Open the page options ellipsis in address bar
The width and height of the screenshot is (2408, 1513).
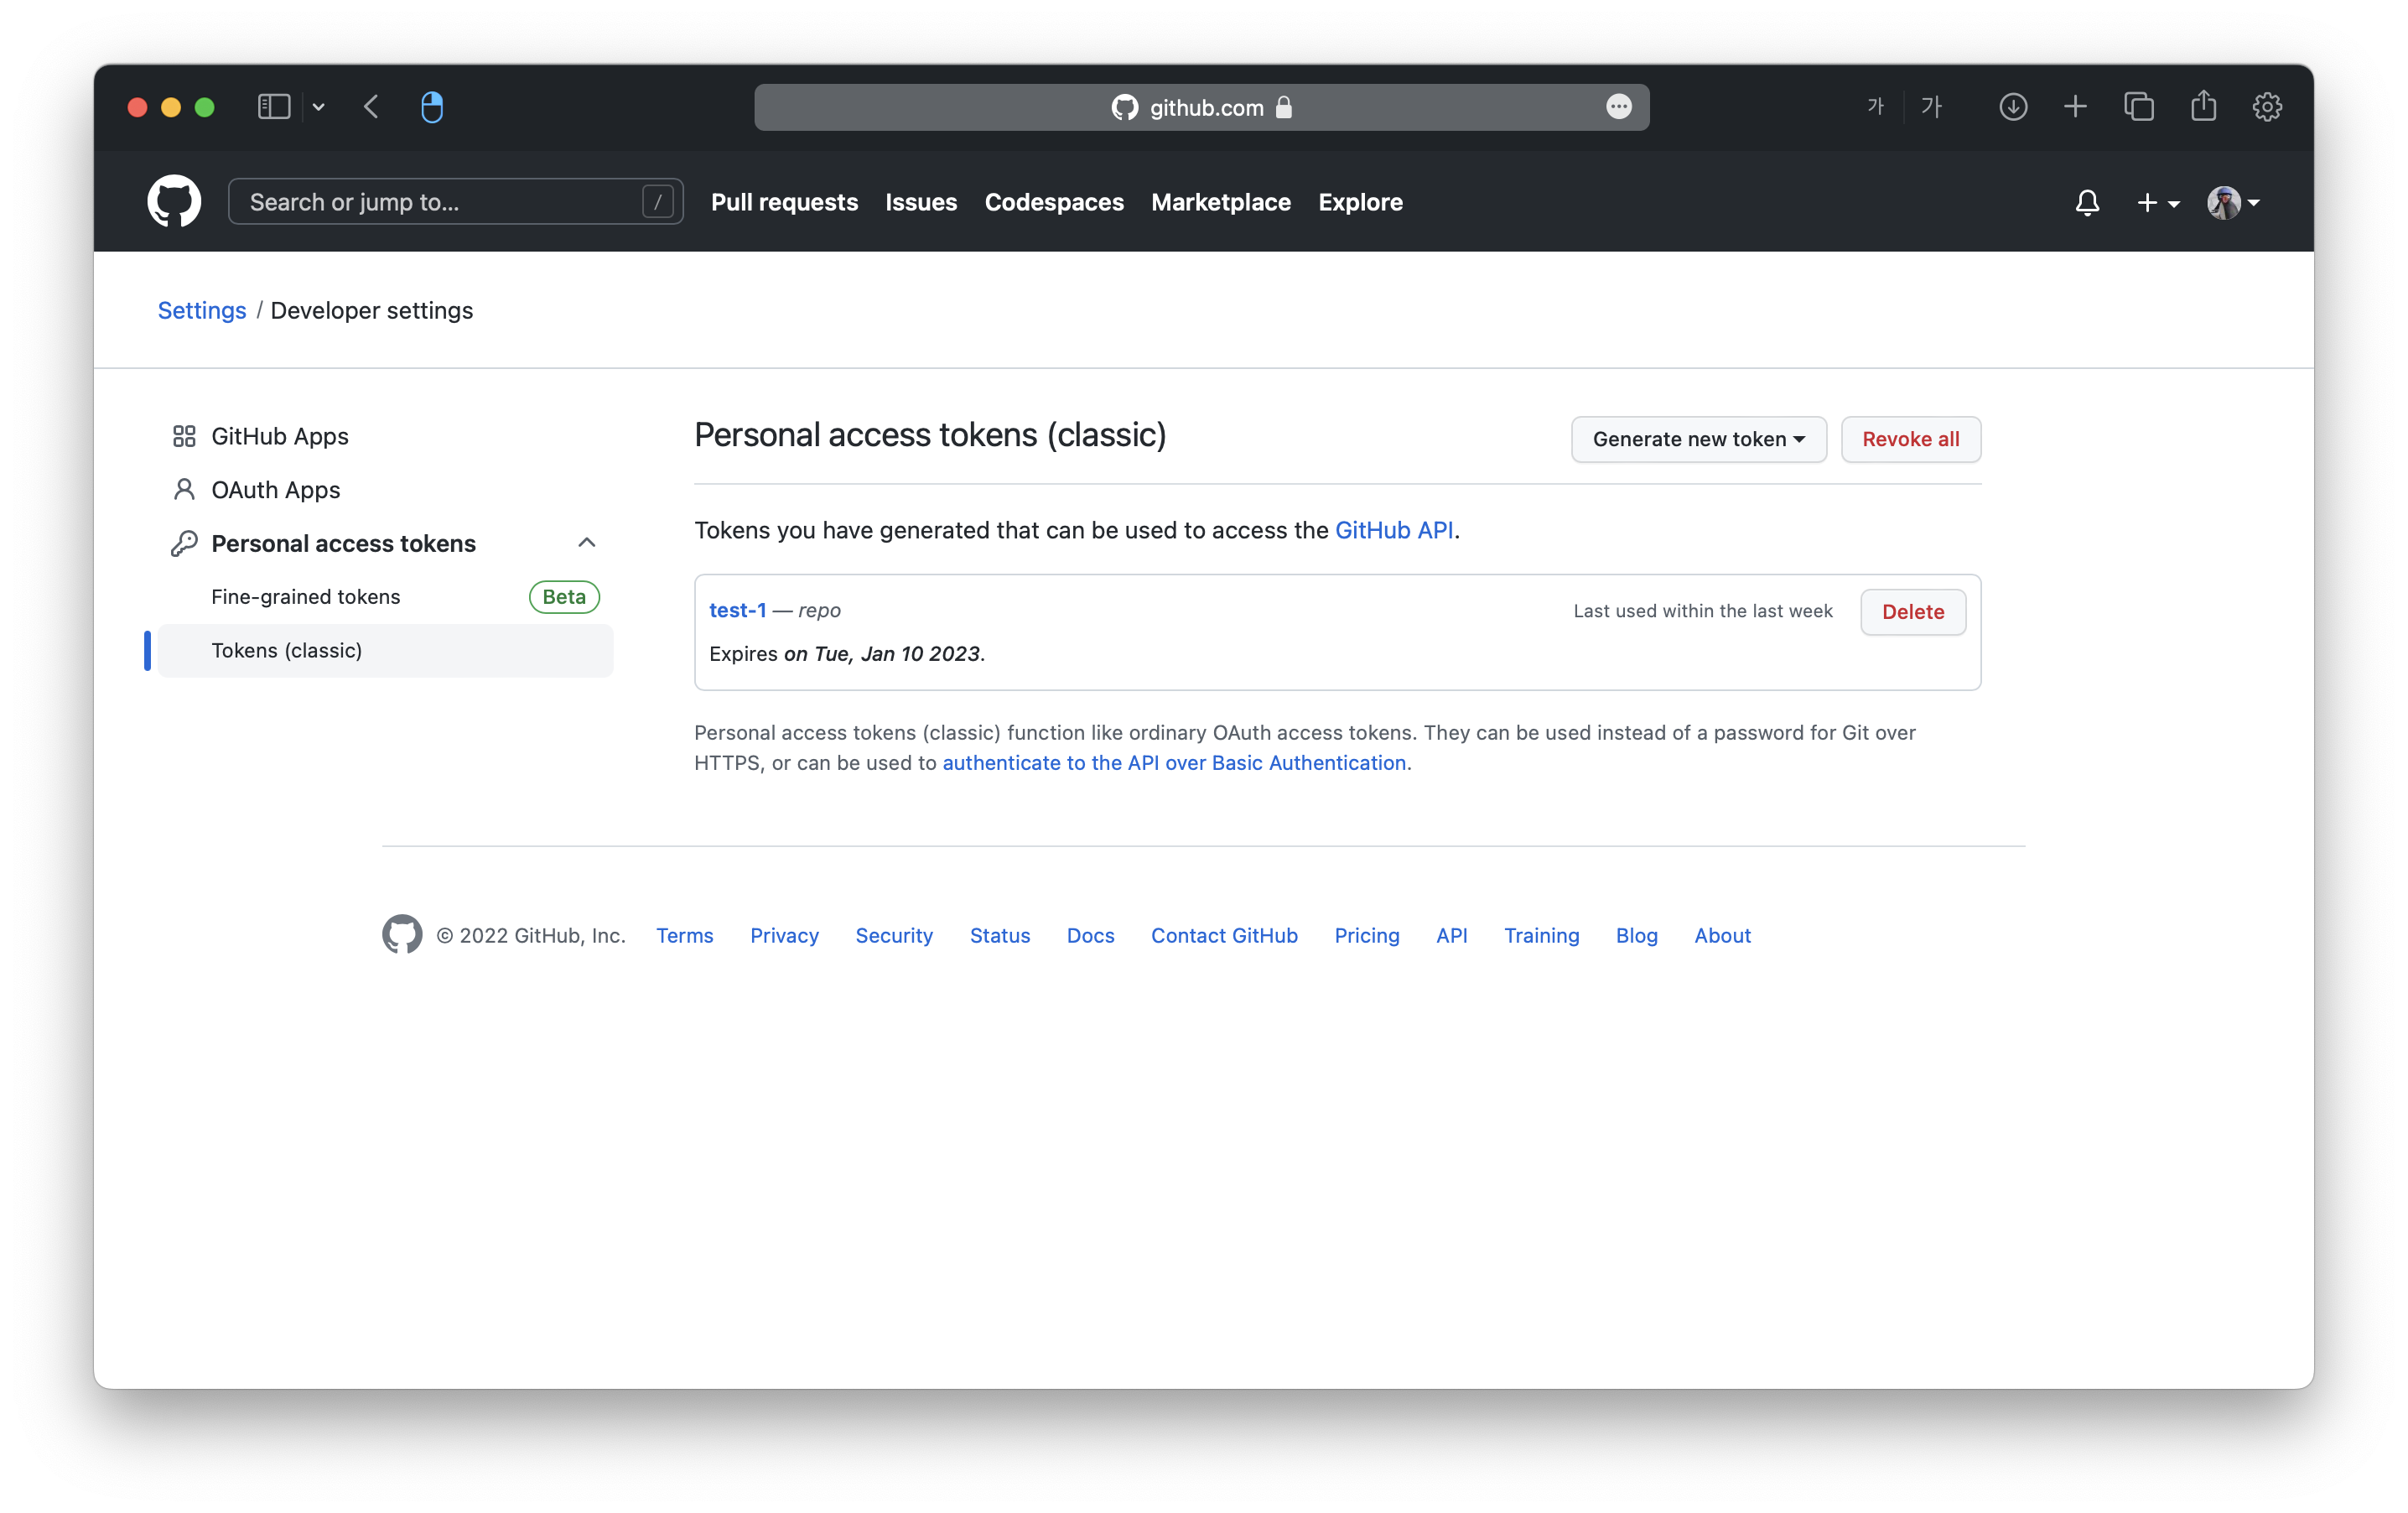[x=1618, y=107]
